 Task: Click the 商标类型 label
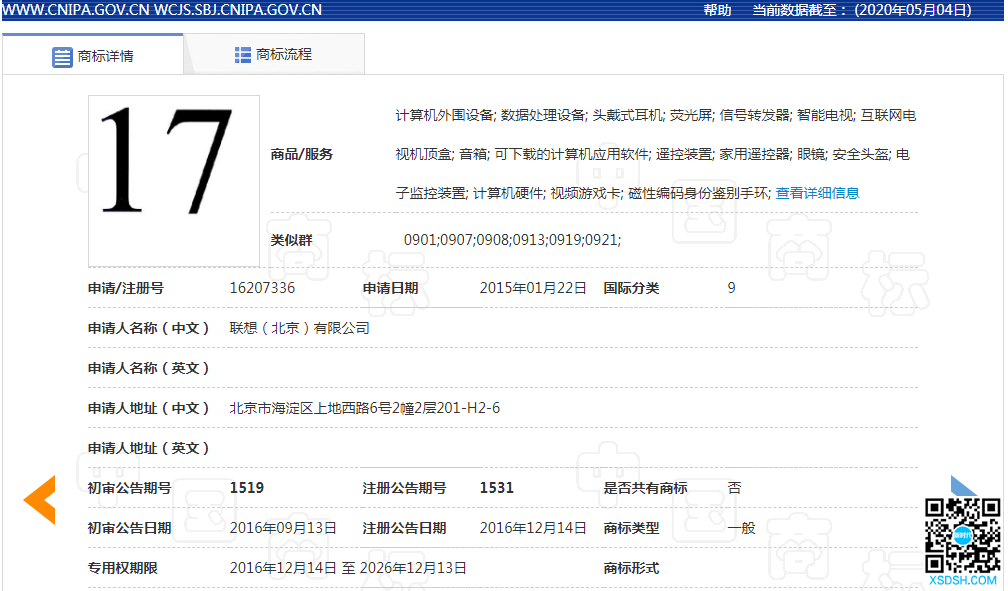pos(631,528)
